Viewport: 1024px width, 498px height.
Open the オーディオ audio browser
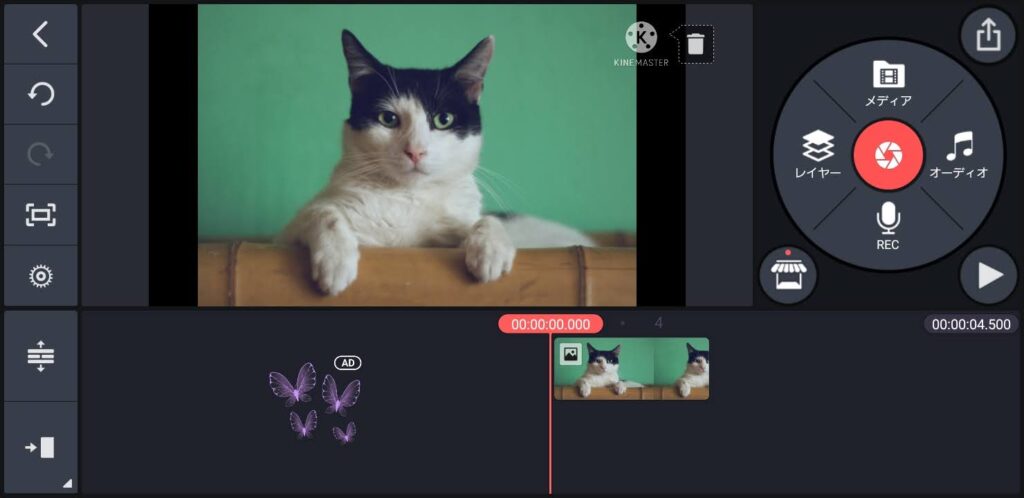(958, 155)
